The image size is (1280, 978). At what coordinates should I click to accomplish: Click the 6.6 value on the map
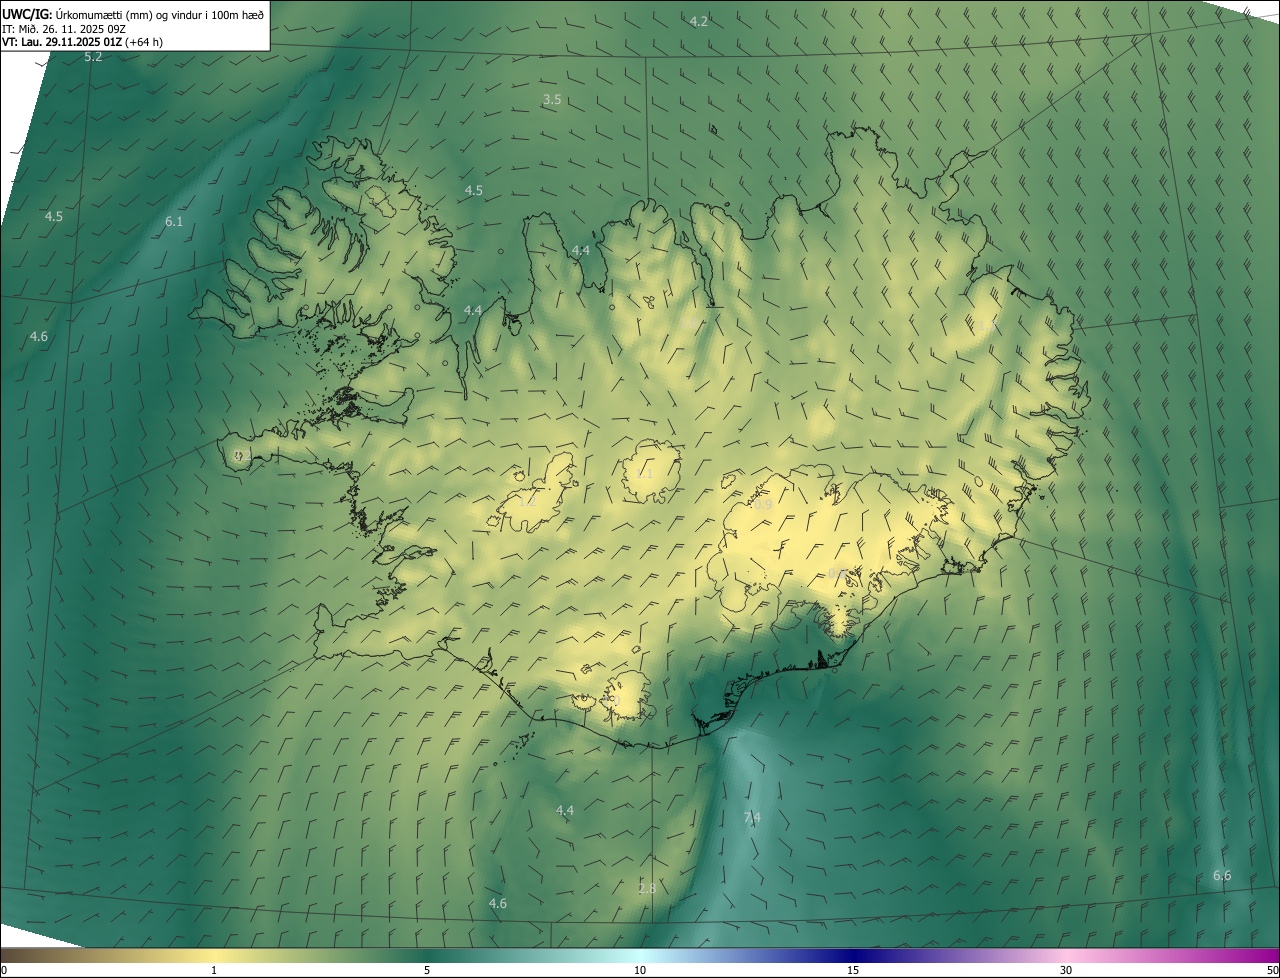coord(1222,875)
